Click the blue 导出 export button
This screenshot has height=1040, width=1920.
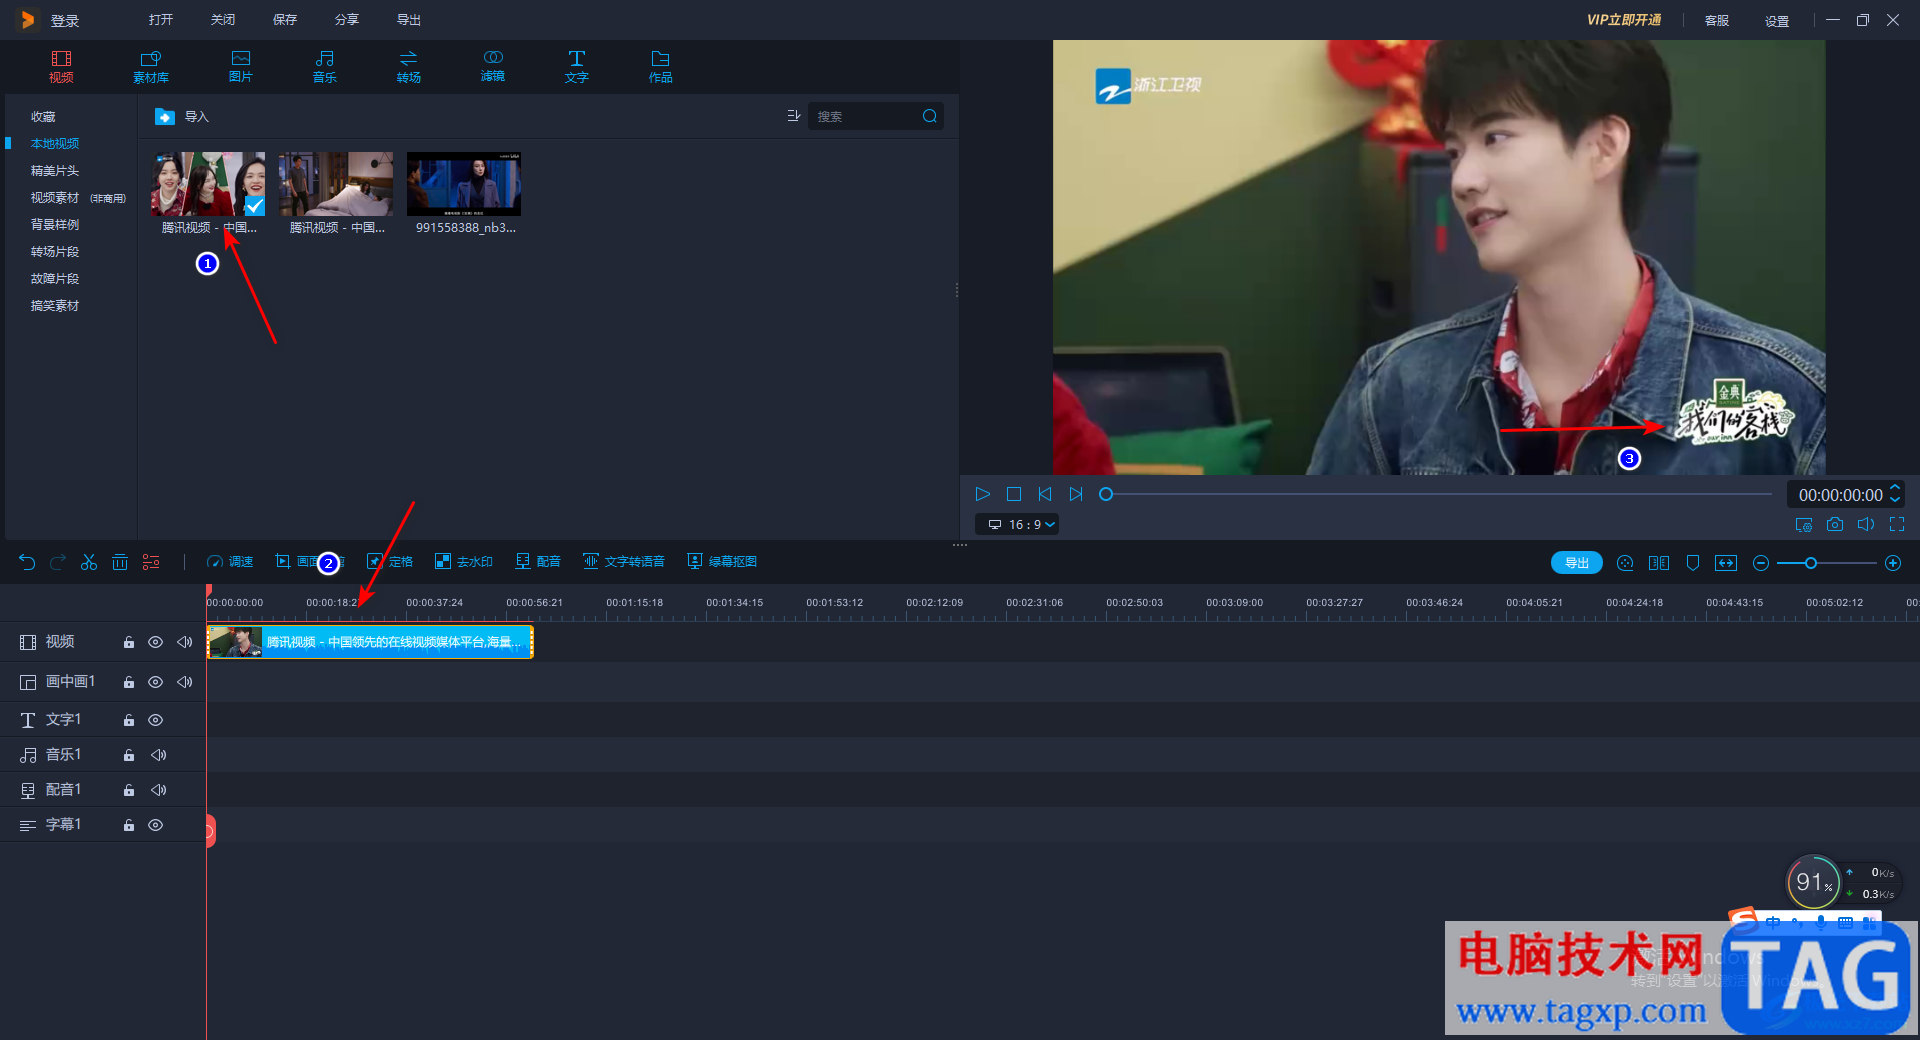tap(1577, 563)
